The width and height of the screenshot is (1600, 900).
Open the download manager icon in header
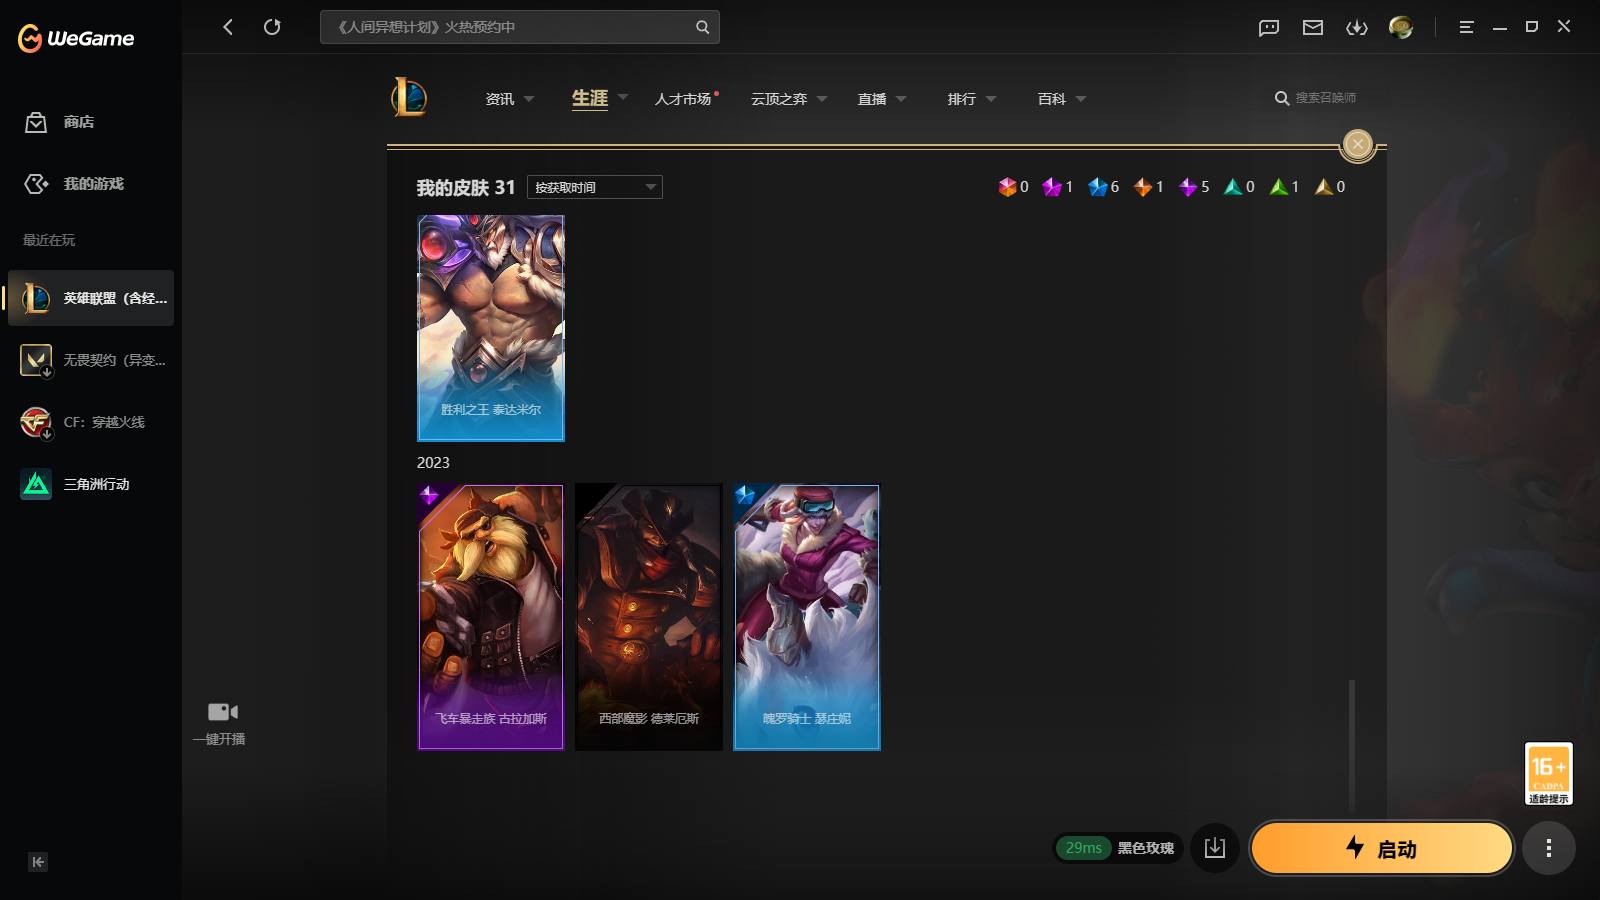point(1357,28)
